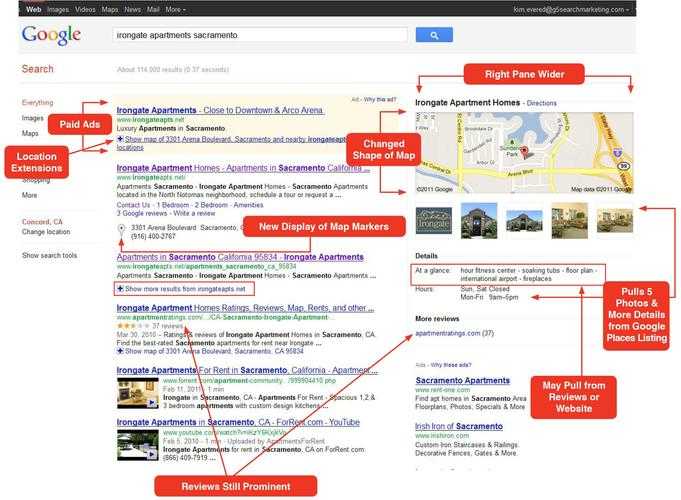Click More in the left sidebar

pyautogui.click(x=30, y=195)
